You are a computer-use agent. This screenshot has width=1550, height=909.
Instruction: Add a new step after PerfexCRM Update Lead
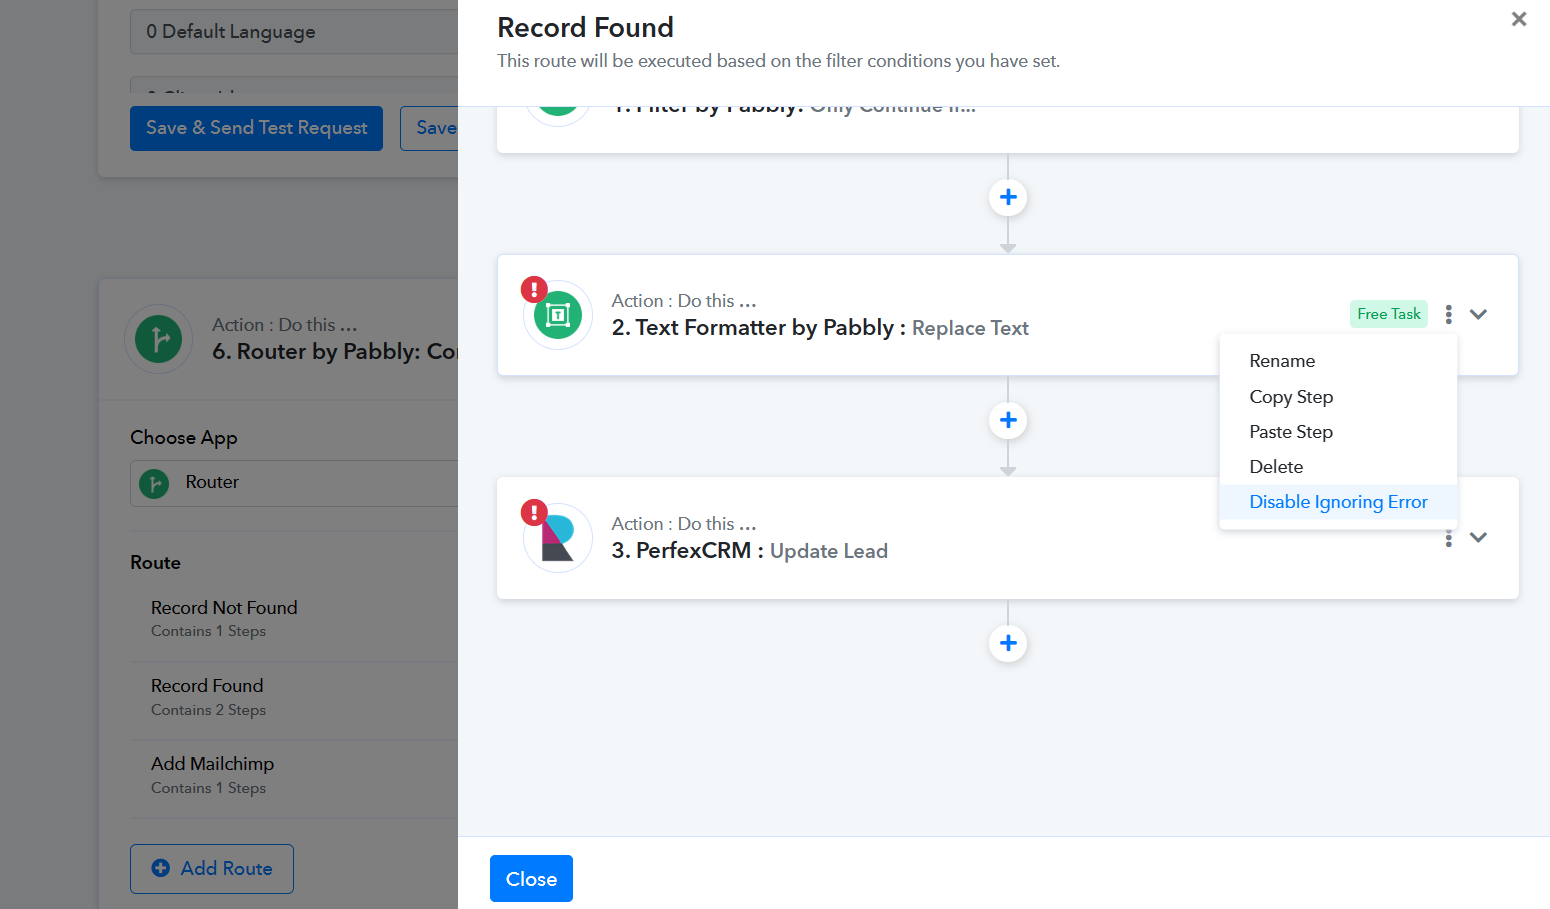[1008, 643]
